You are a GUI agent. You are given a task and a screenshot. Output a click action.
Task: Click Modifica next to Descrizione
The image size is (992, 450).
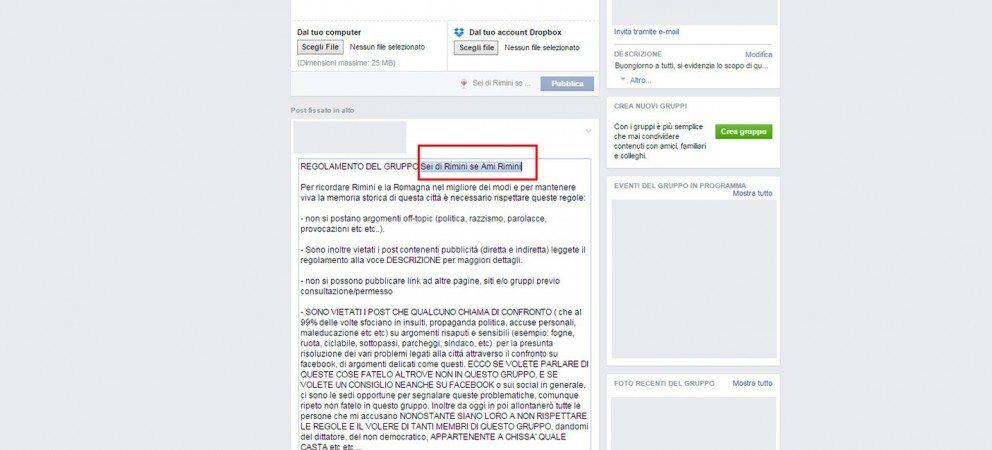[x=759, y=54]
